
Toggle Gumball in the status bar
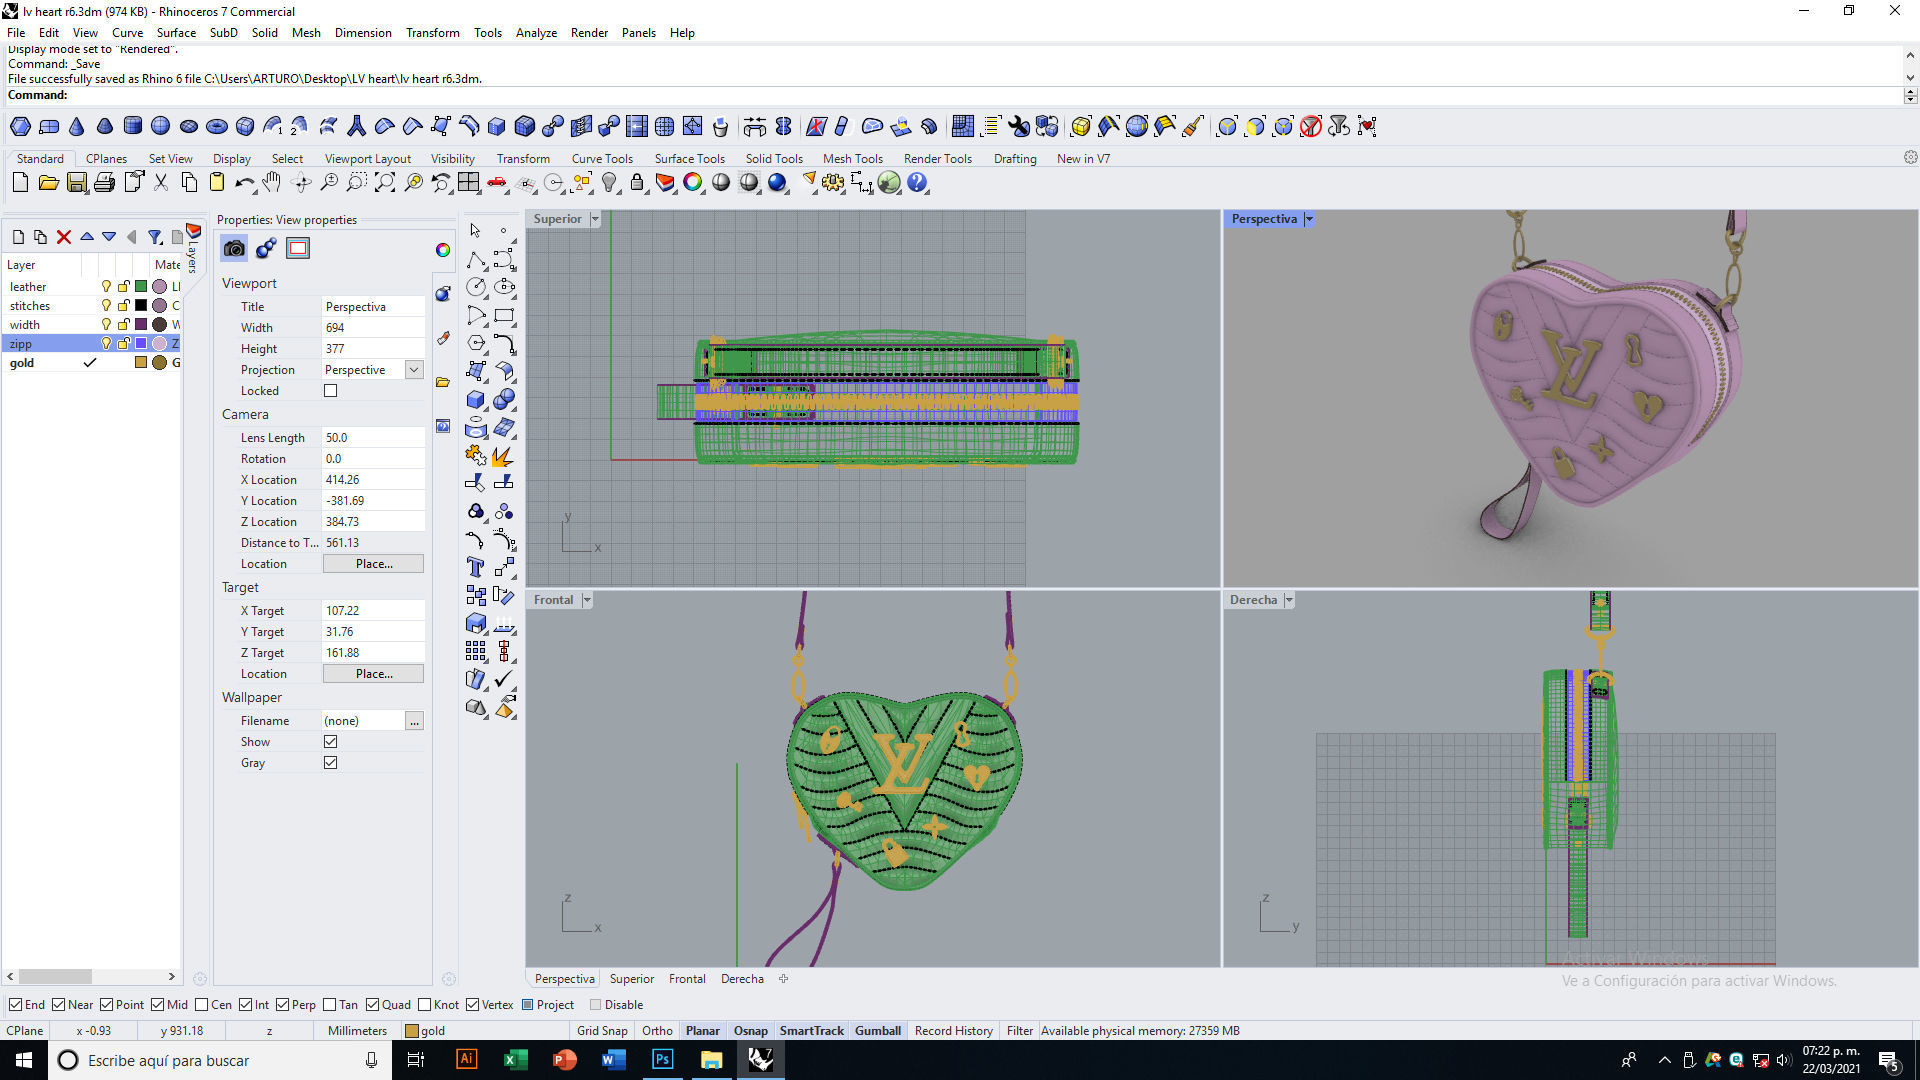pos(878,1031)
